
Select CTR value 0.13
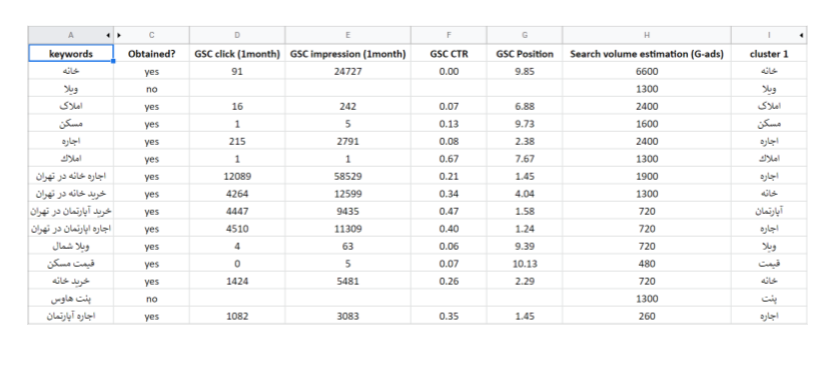pyautogui.click(x=449, y=123)
